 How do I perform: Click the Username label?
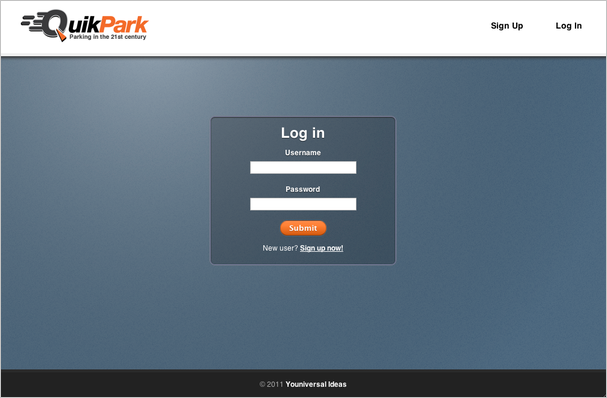[303, 153]
